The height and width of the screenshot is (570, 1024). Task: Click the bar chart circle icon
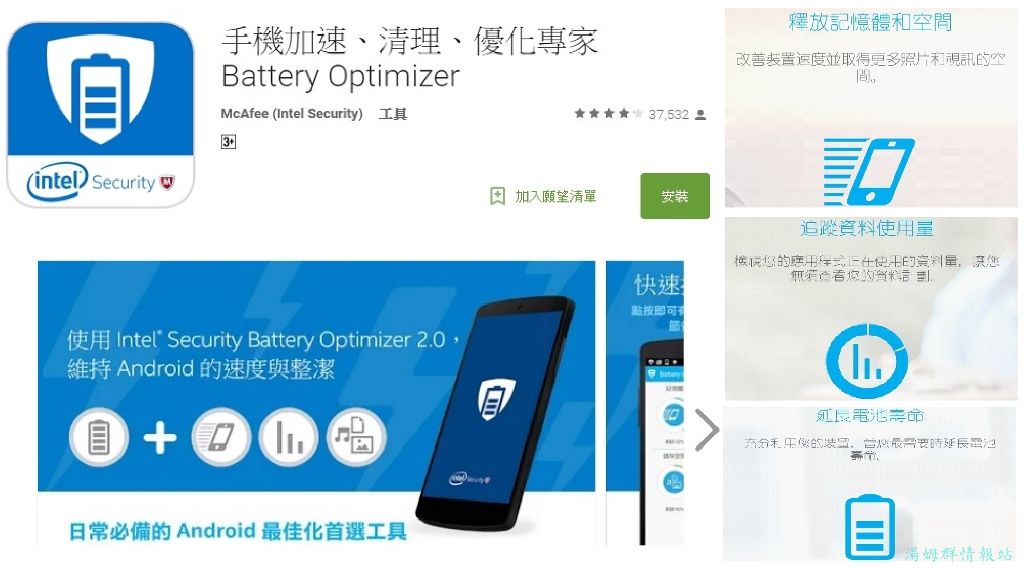pos(289,437)
